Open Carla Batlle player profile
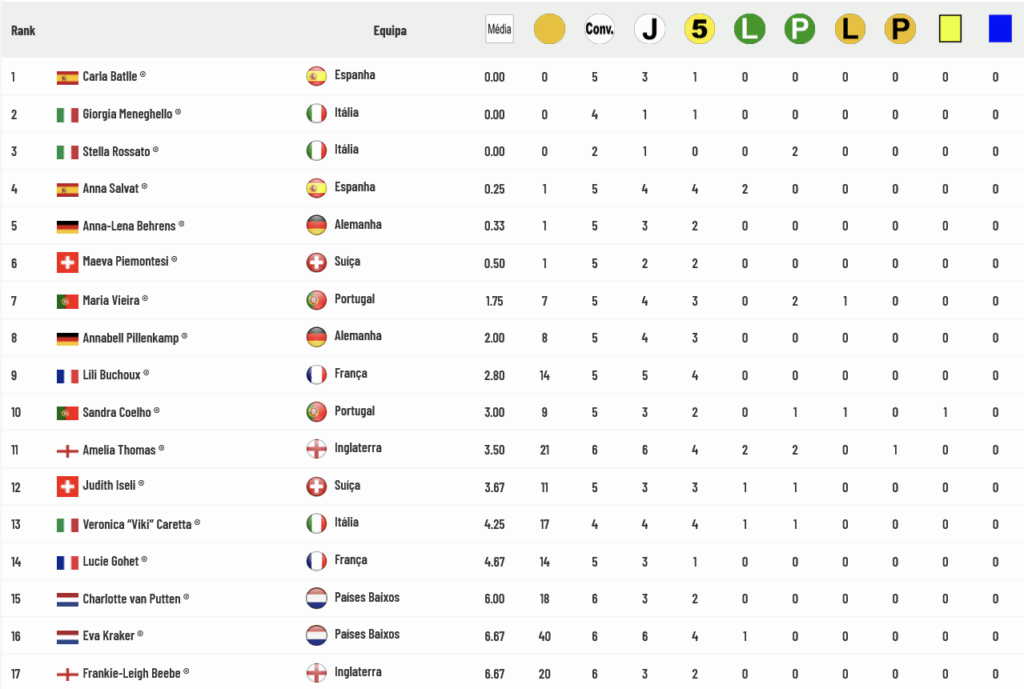The height and width of the screenshot is (689, 1024). 110,76
